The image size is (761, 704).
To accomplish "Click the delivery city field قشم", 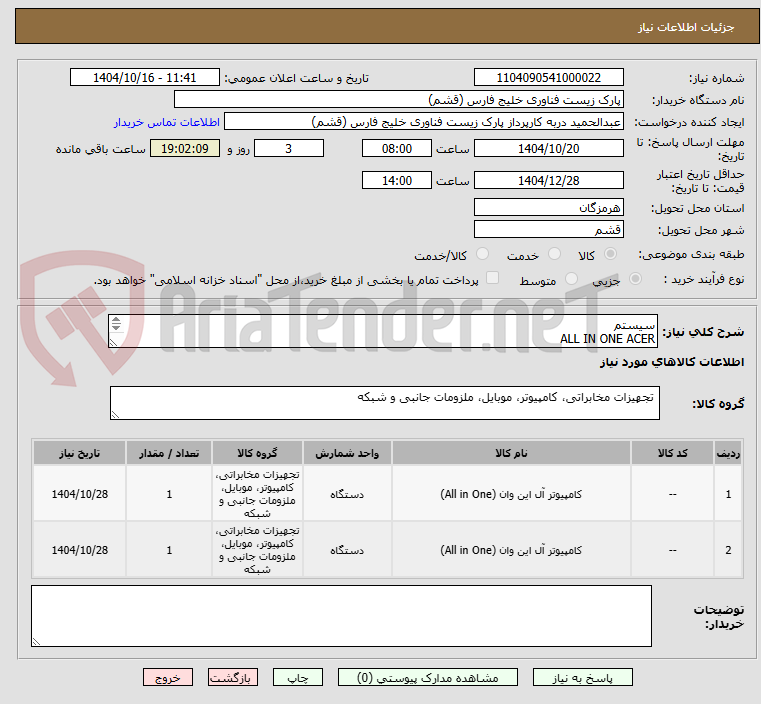I will tap(548, 229).
